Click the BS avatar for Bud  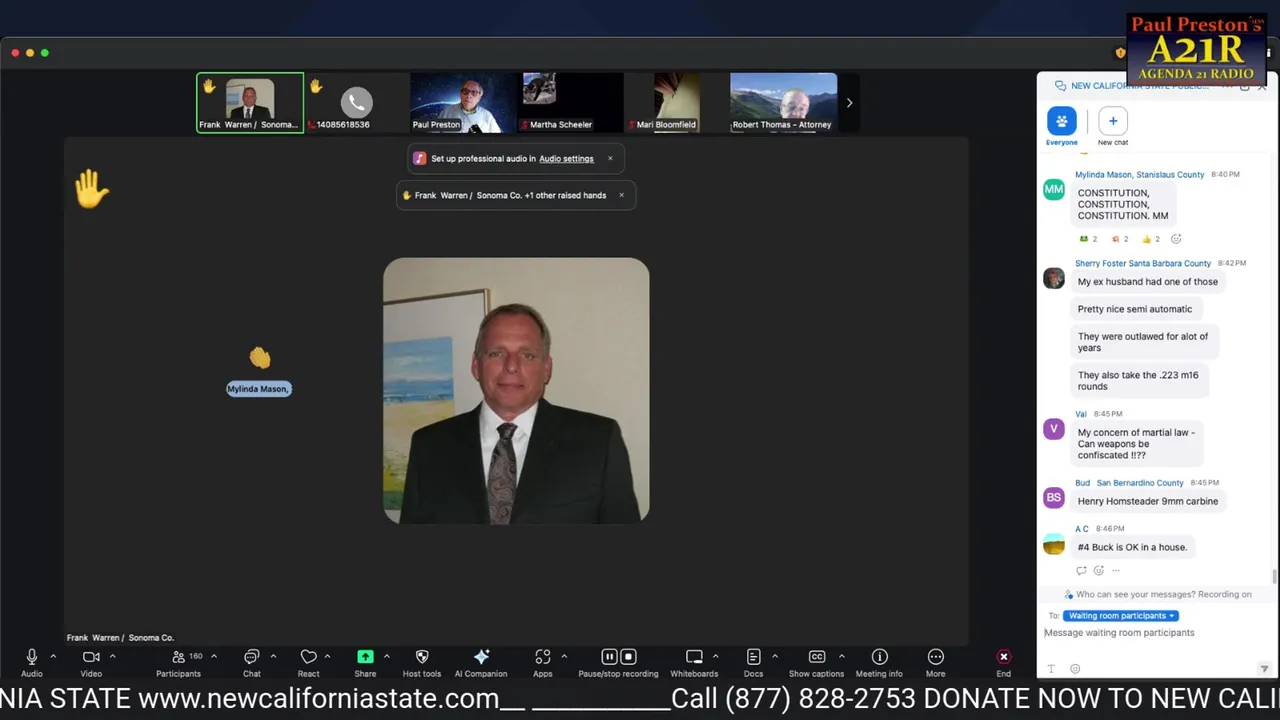(x=1054, y=497)
